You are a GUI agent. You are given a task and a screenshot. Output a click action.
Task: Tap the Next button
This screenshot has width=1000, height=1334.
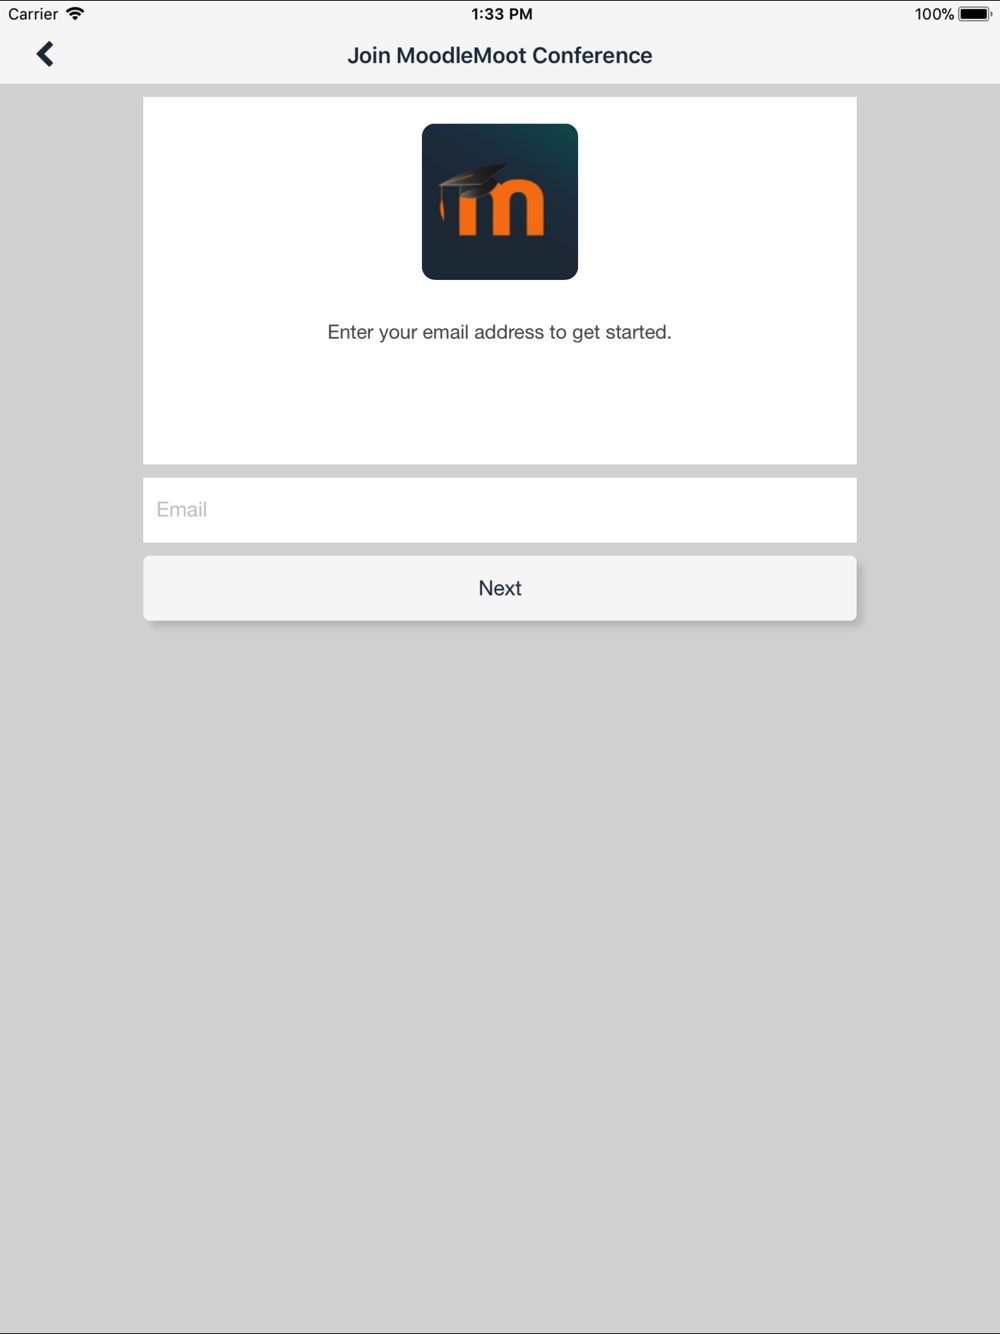tap(500, 588)
